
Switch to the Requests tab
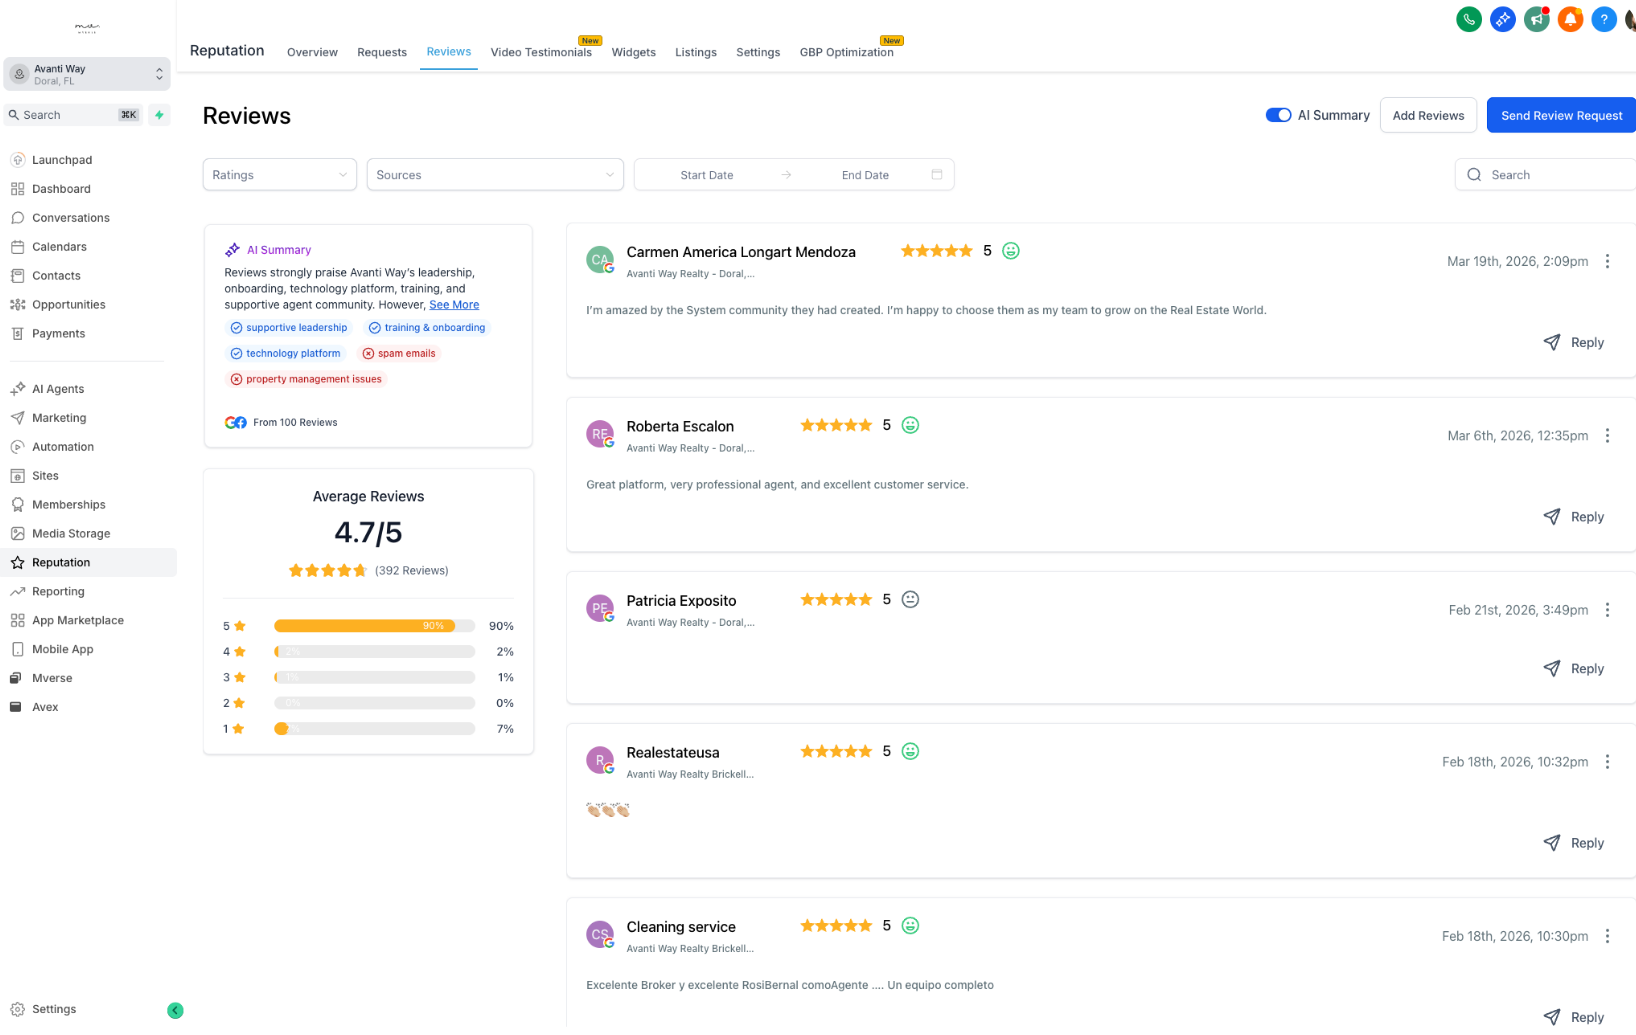pos(382,52)
